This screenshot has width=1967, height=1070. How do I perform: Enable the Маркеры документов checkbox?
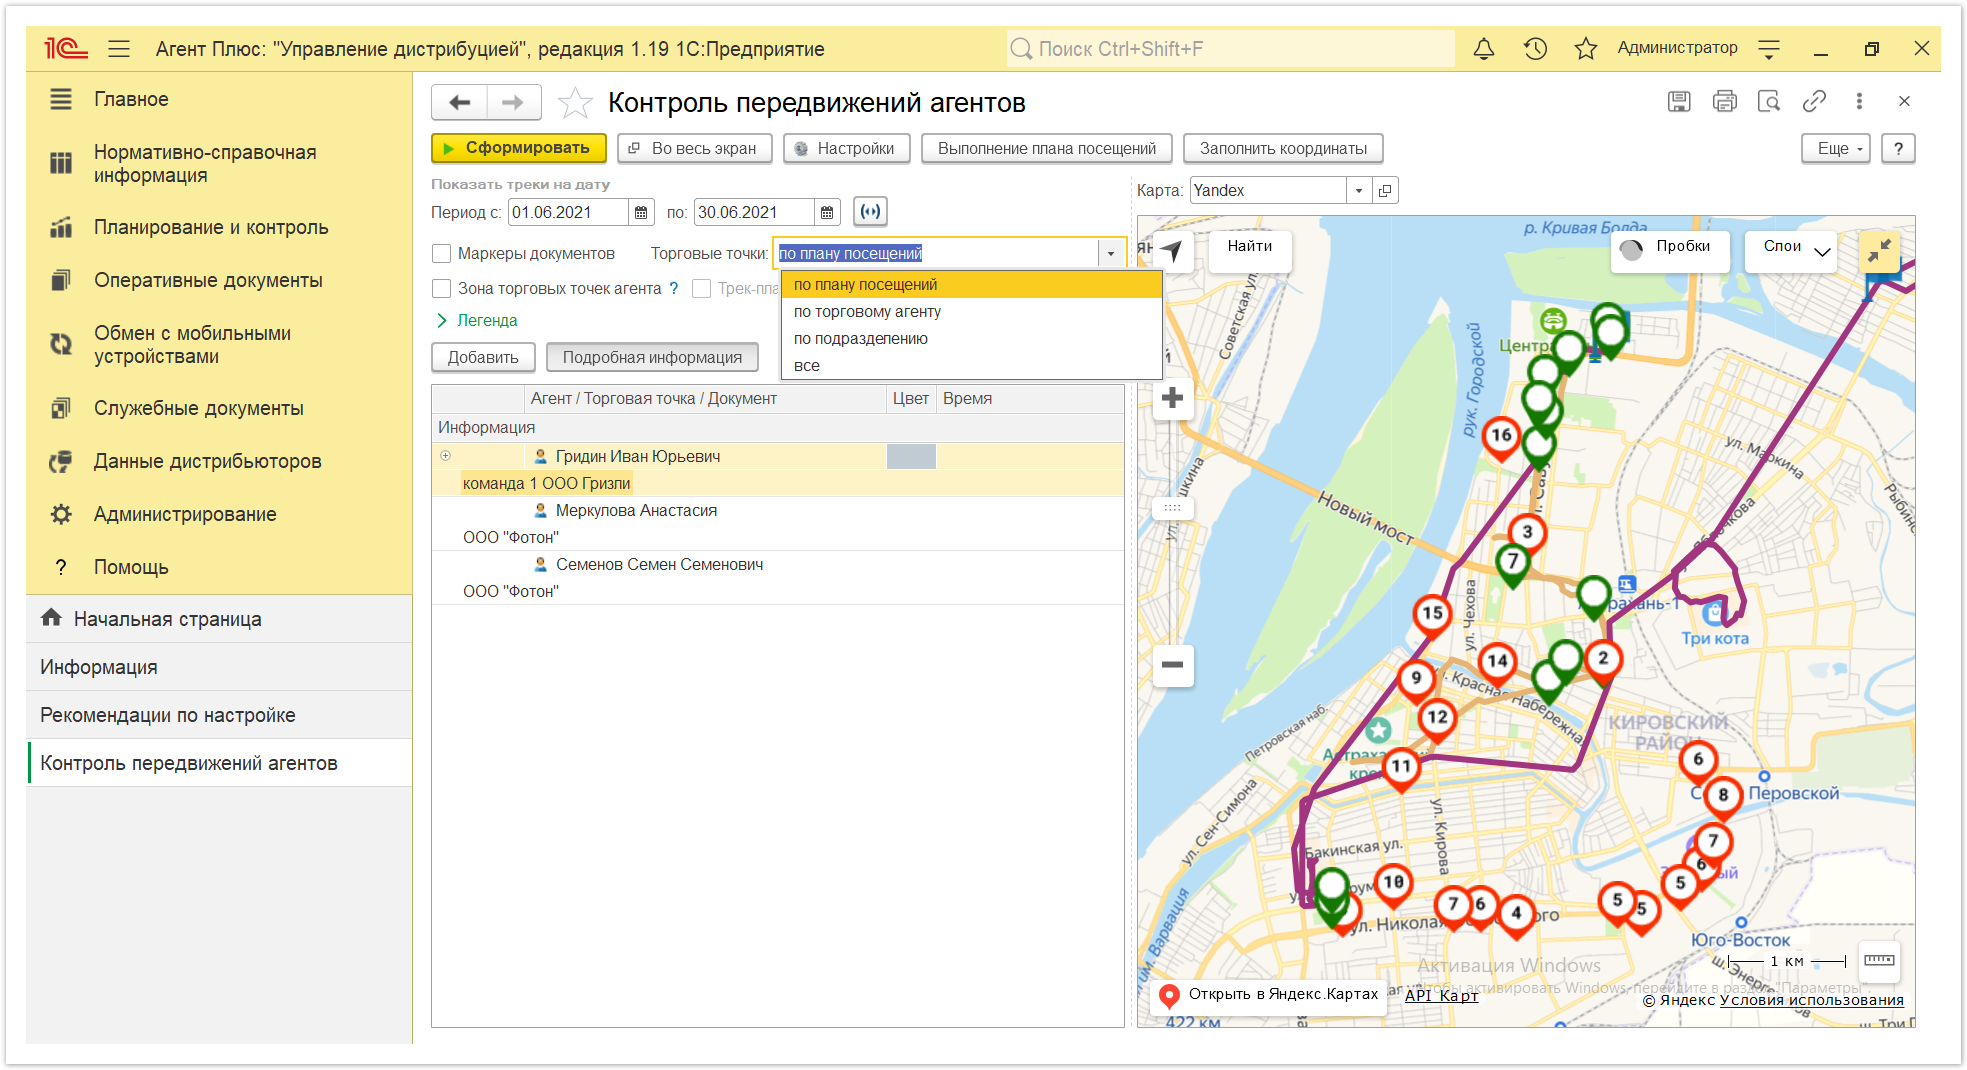[x=441, y=254]
